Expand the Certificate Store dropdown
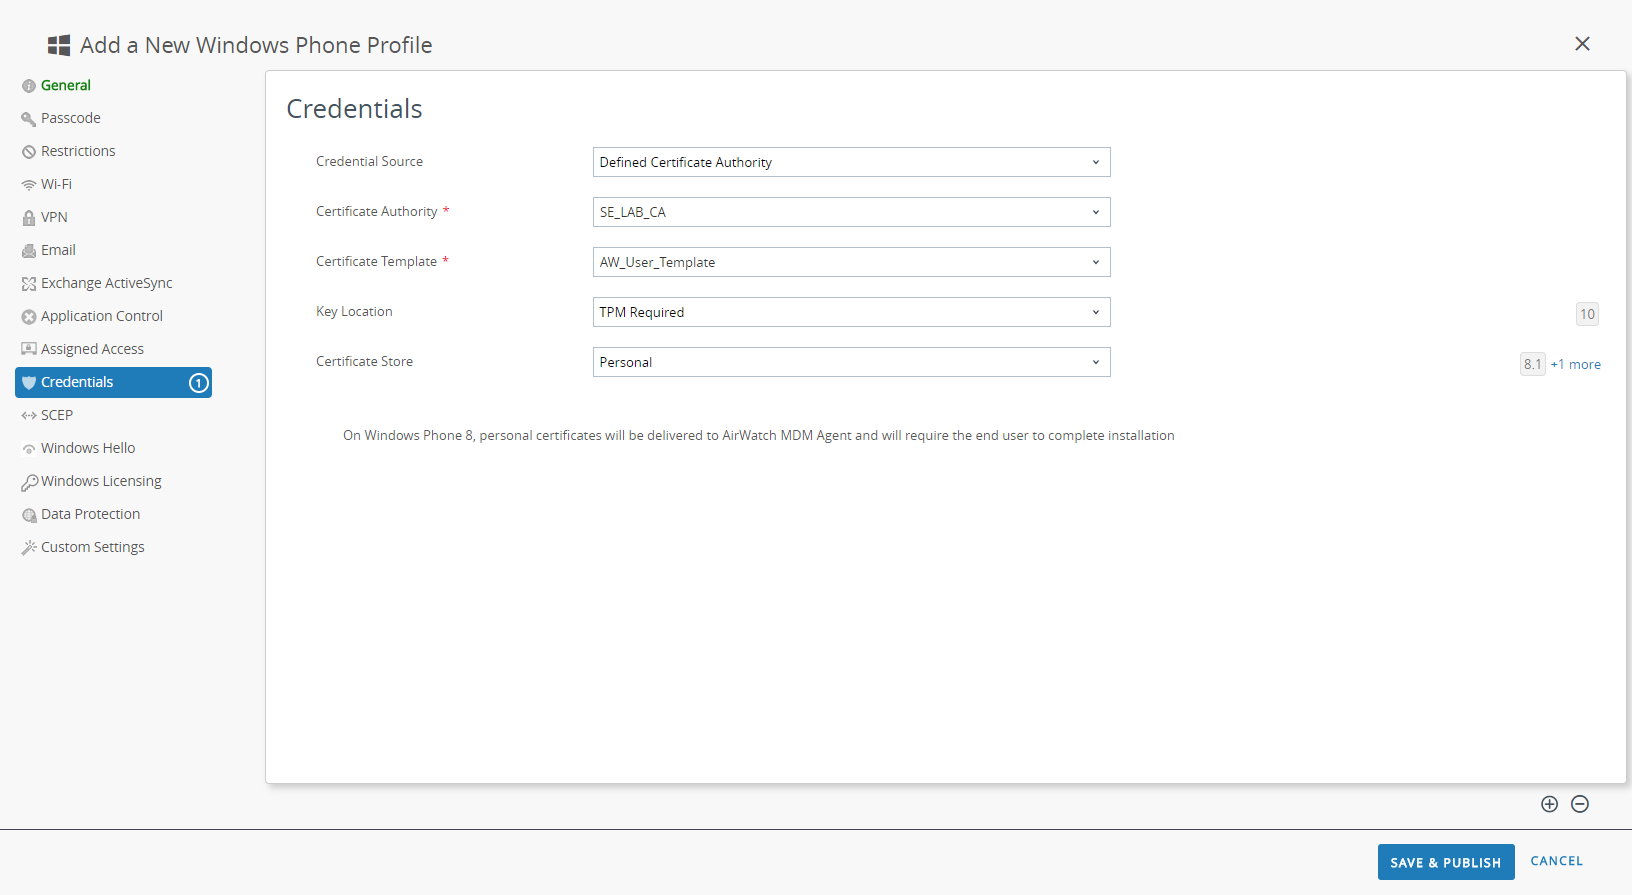Screen dimensions: 1632x895 851,362
